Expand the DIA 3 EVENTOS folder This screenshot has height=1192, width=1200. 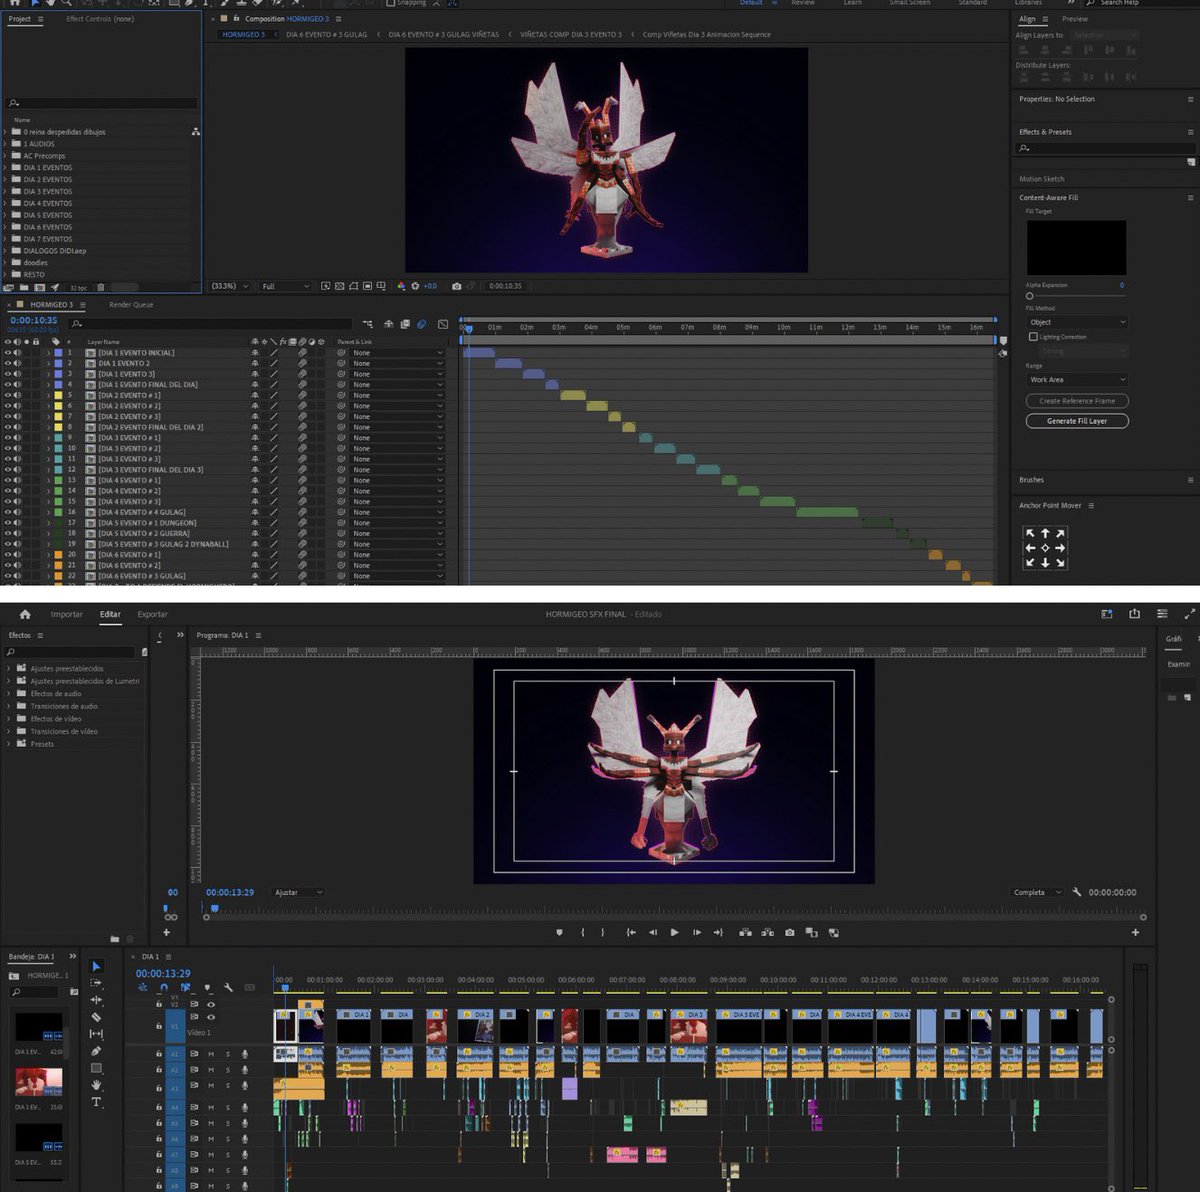click(x=5, y=191)
